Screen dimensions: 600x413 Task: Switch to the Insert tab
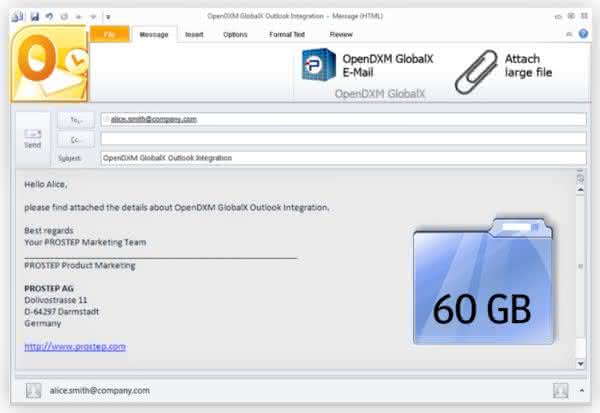click(194, 34)
